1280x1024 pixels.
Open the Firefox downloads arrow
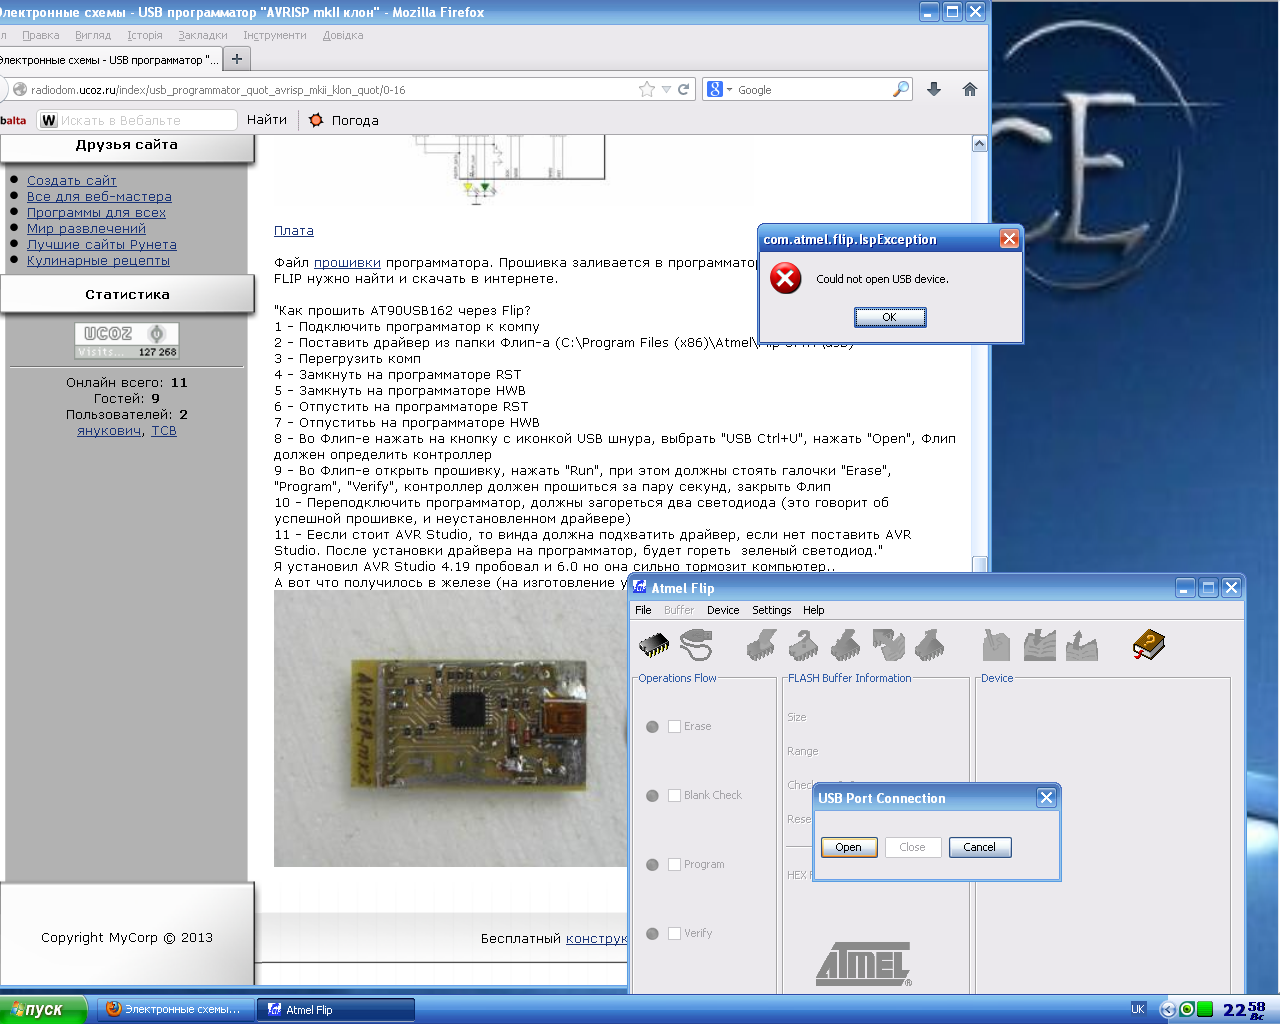pos(934,89)
